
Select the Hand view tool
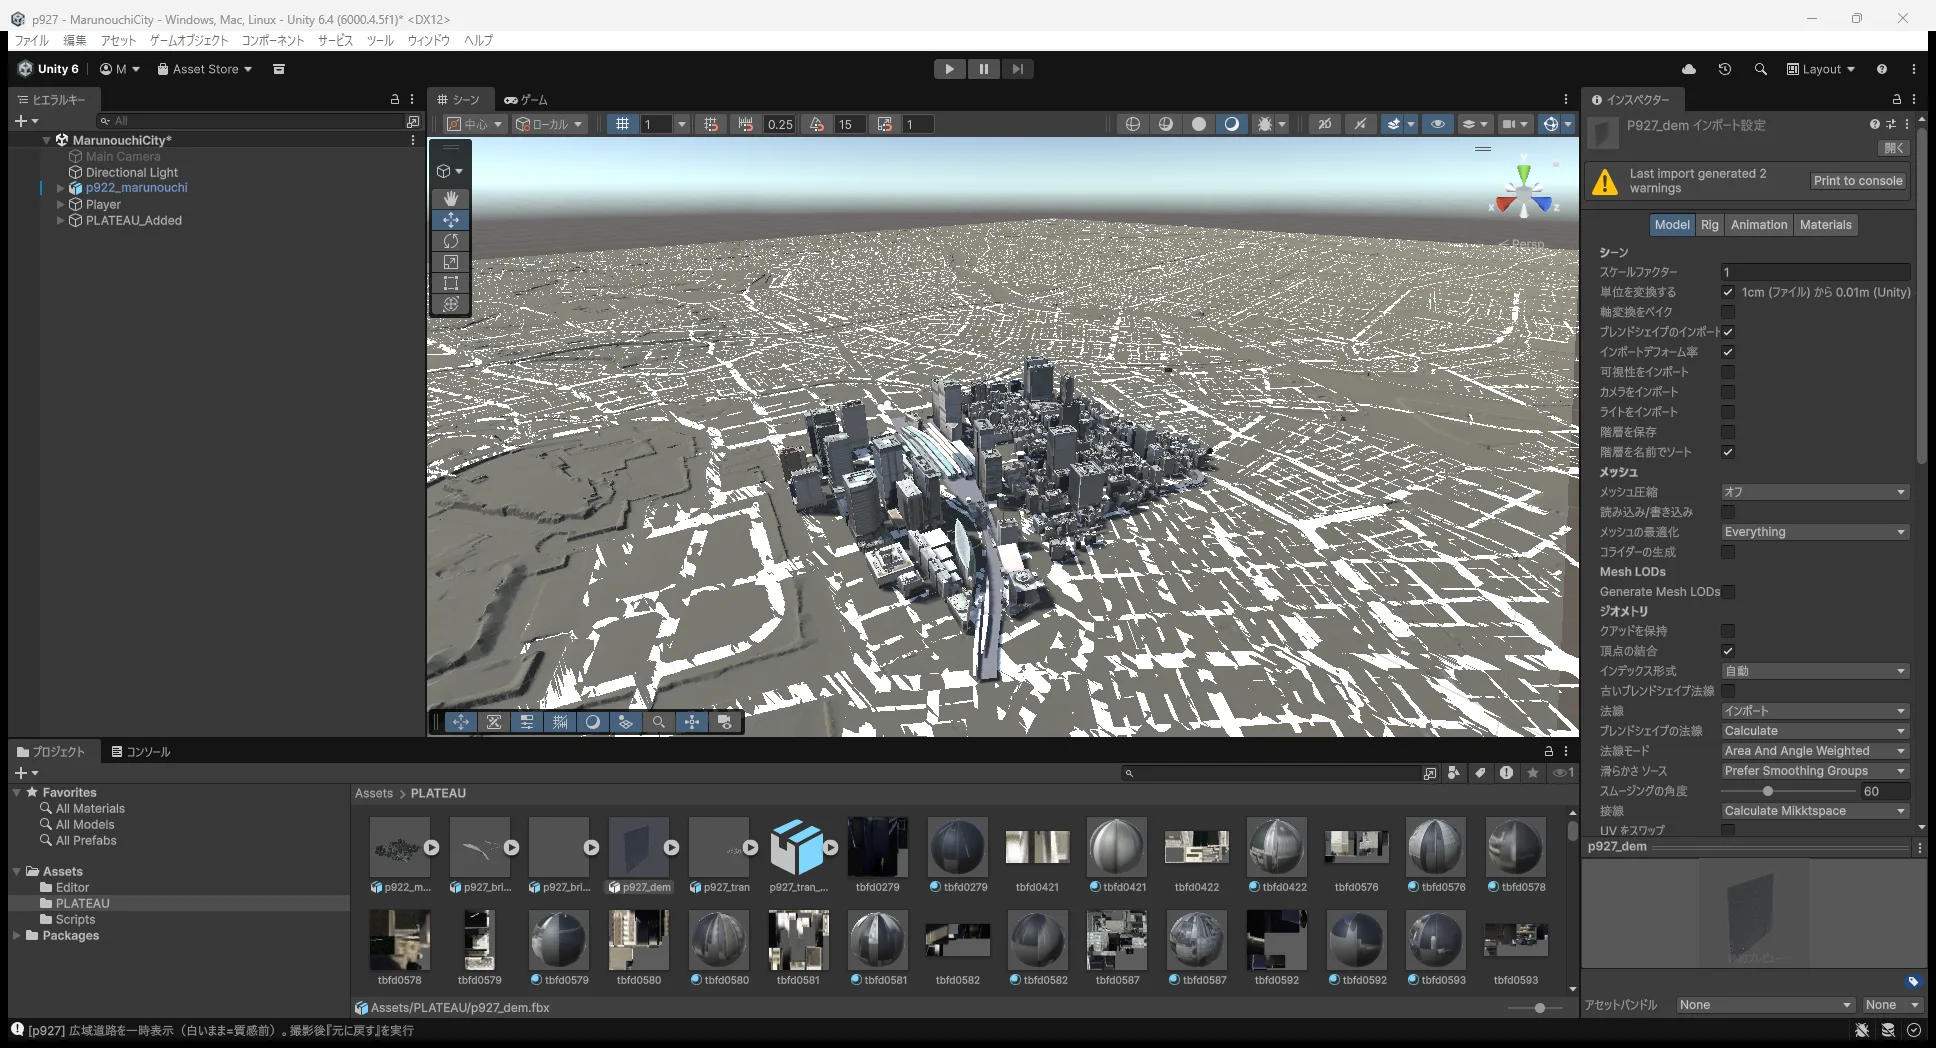(x=451, y=198)
